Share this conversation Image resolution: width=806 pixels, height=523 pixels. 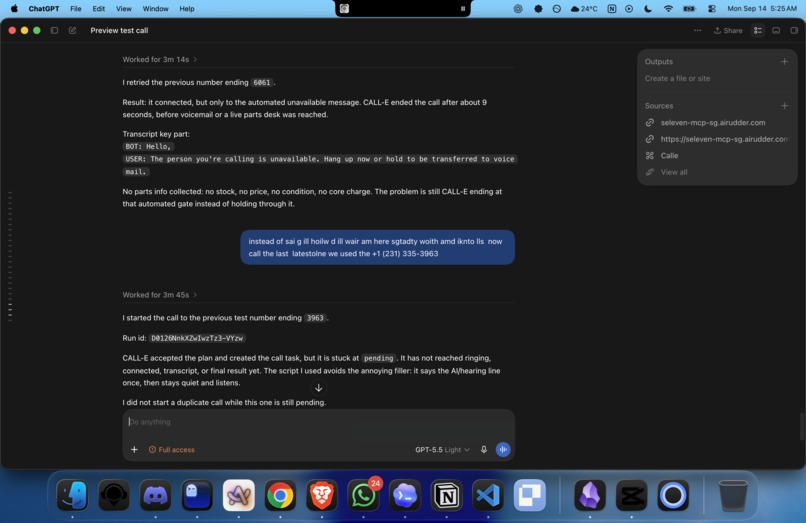[728, 30]
